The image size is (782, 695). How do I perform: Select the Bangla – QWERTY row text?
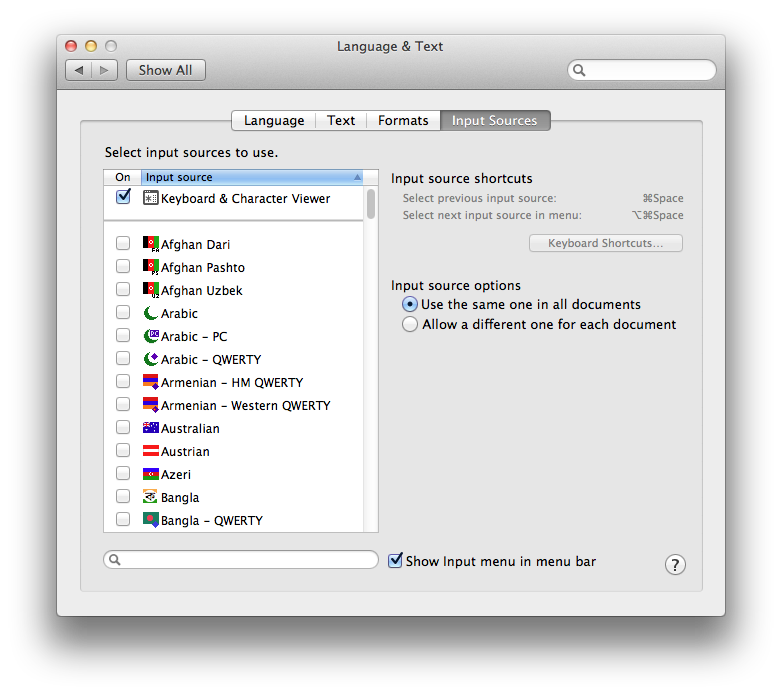click(x=211, y=521)
